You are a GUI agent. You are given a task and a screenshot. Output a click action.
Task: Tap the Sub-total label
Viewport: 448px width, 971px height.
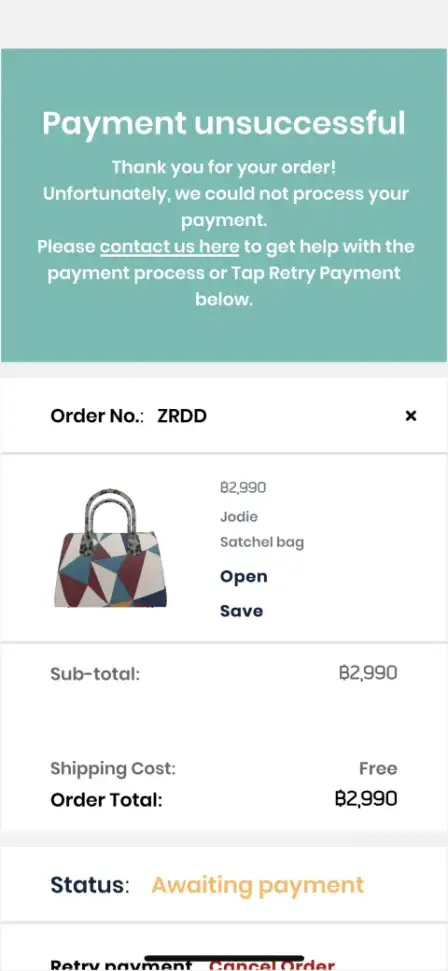[95, 674]
